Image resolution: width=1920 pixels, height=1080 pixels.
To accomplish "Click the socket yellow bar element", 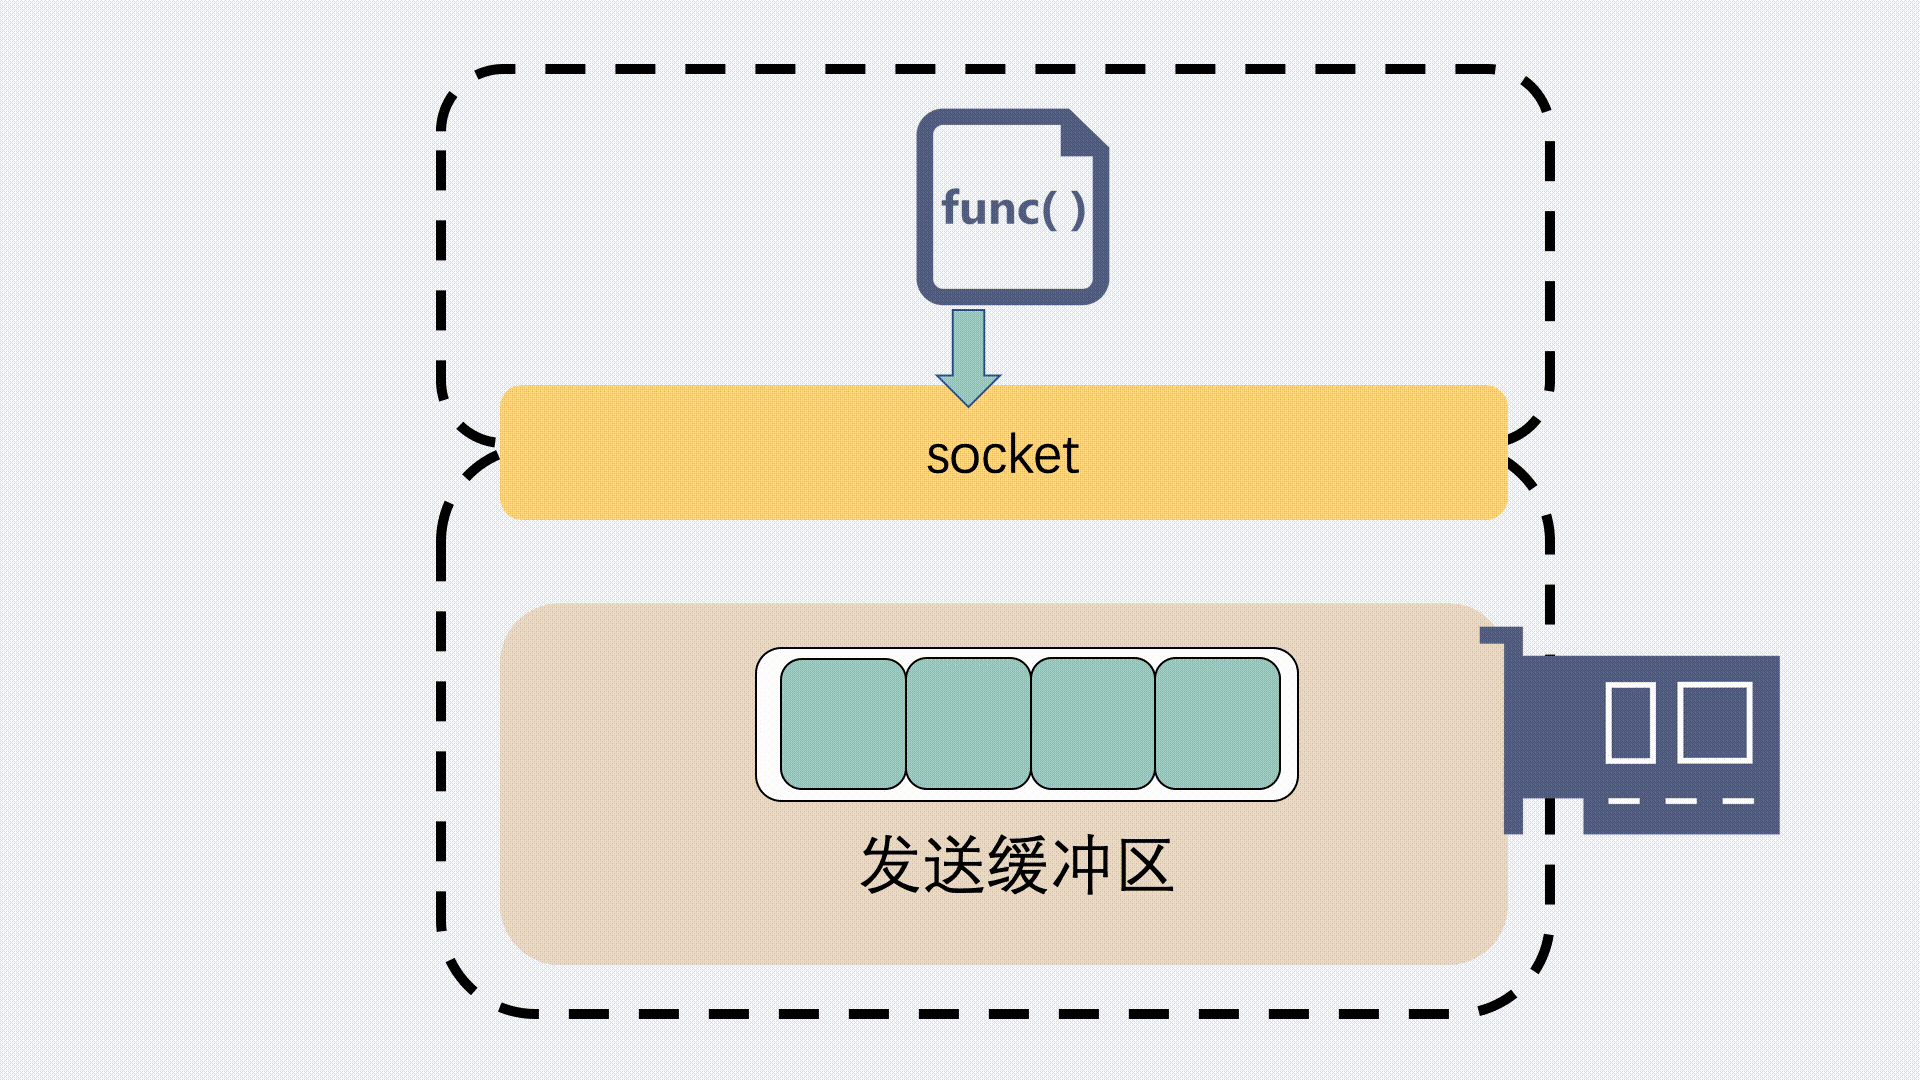I will [x=1001, y=454].
